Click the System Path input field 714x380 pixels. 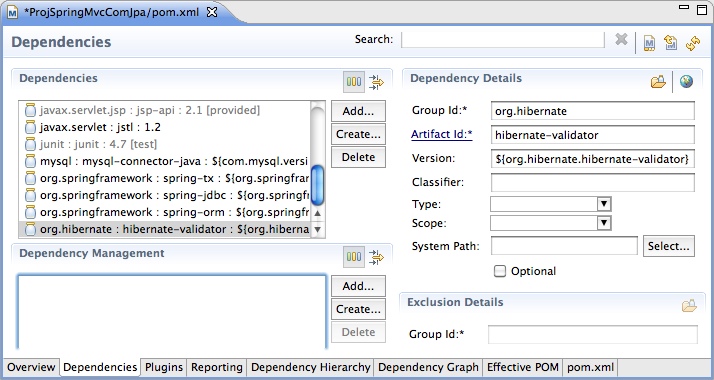564,246
